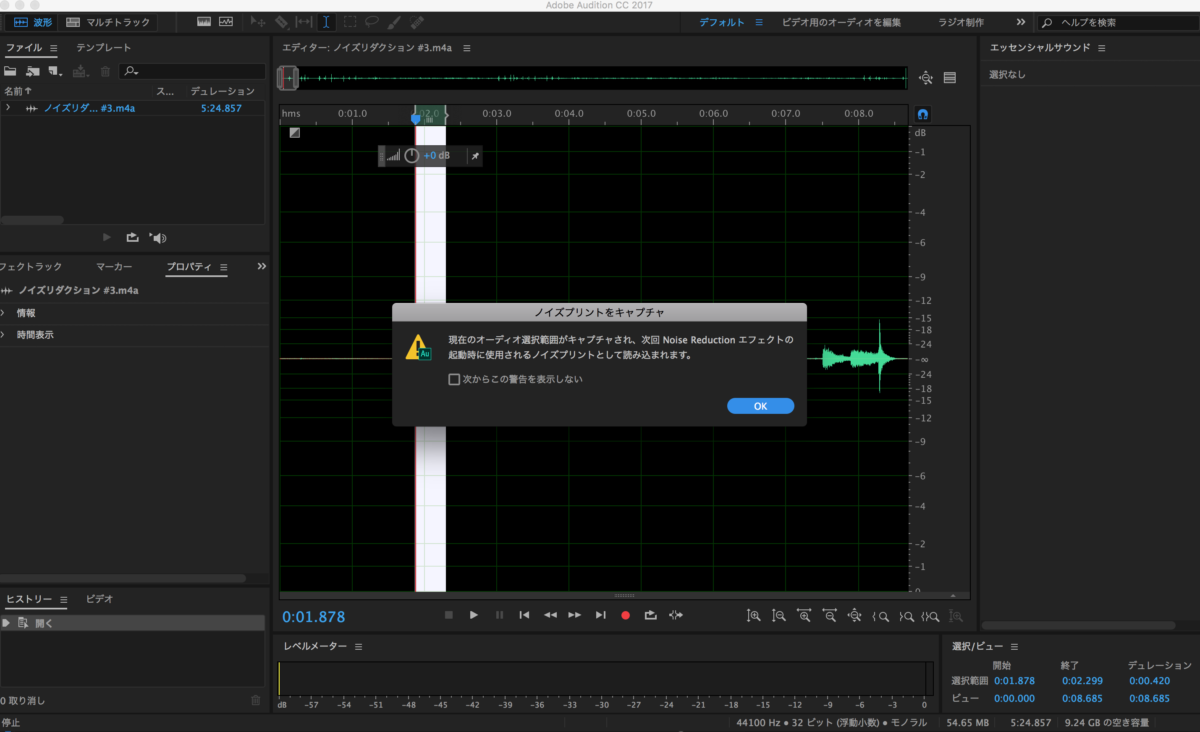Viewport: 1200px width, 732px height.
Task: Select the Time Selection tool
Action: tap(326, 21)
